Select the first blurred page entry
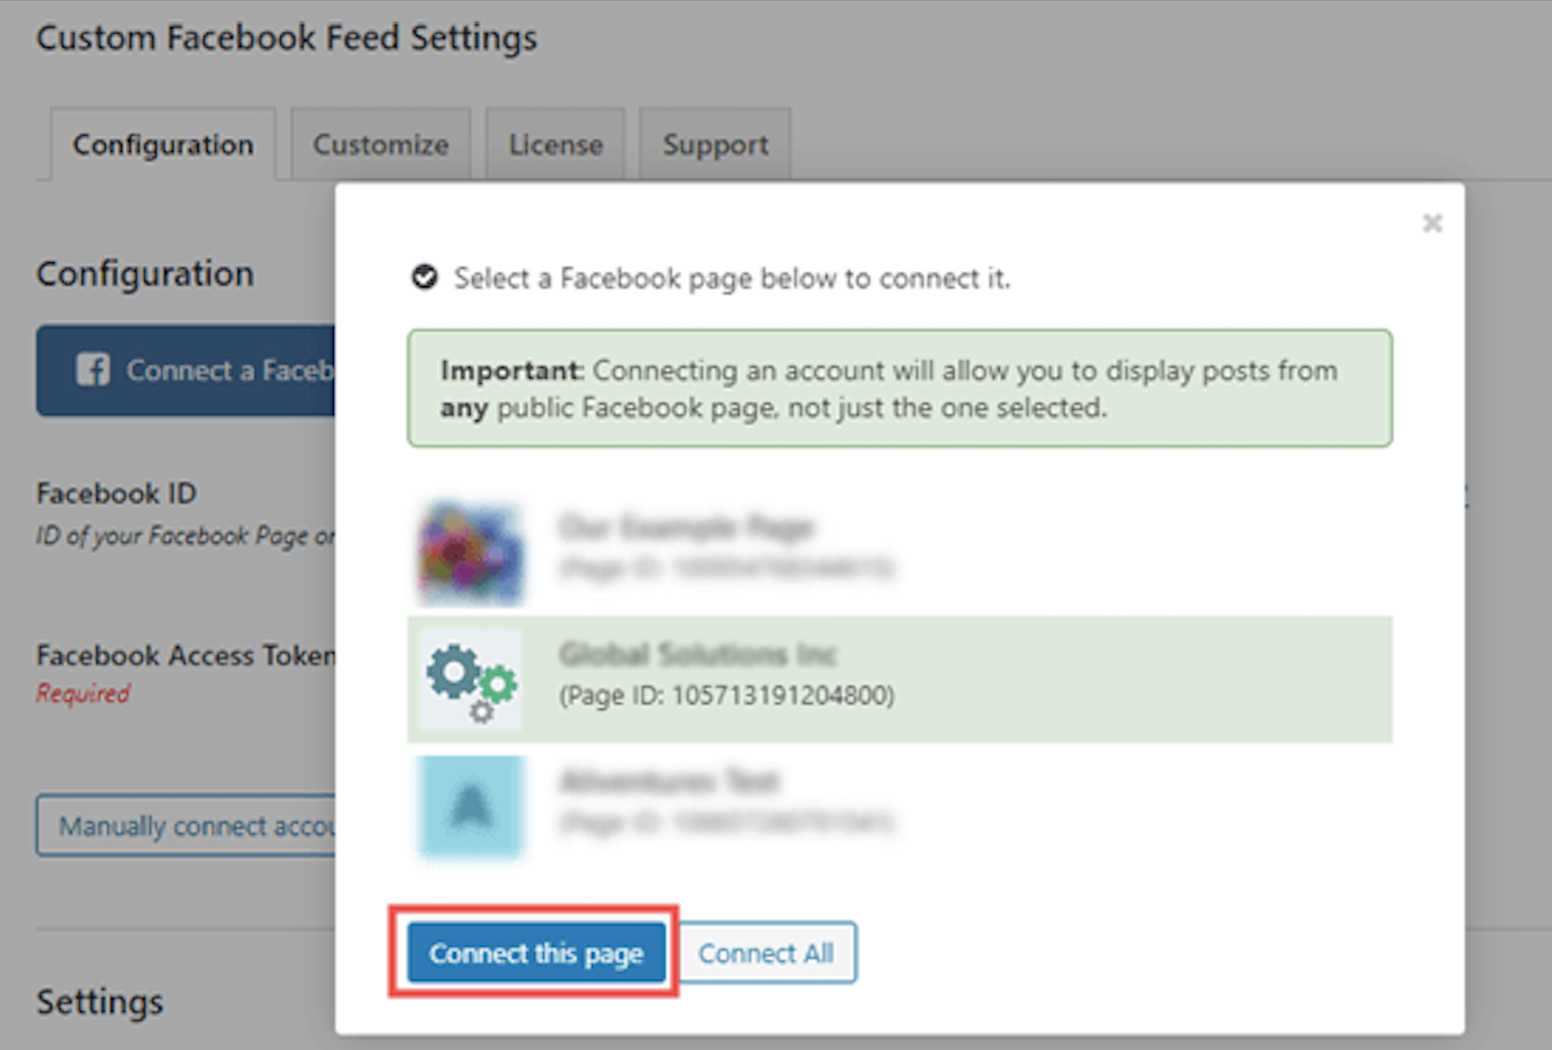The height and width of the screenshot is (1050, 1552). click(724, 546)
